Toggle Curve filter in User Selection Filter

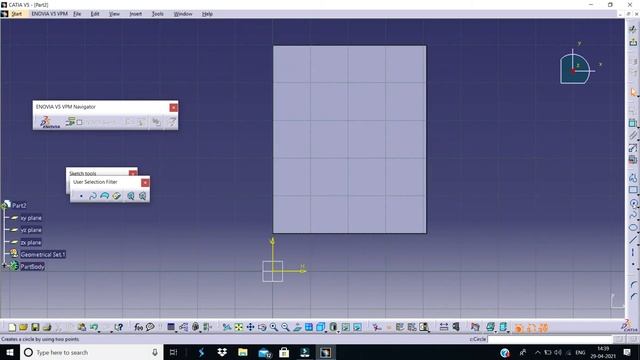tap(93, 196)
